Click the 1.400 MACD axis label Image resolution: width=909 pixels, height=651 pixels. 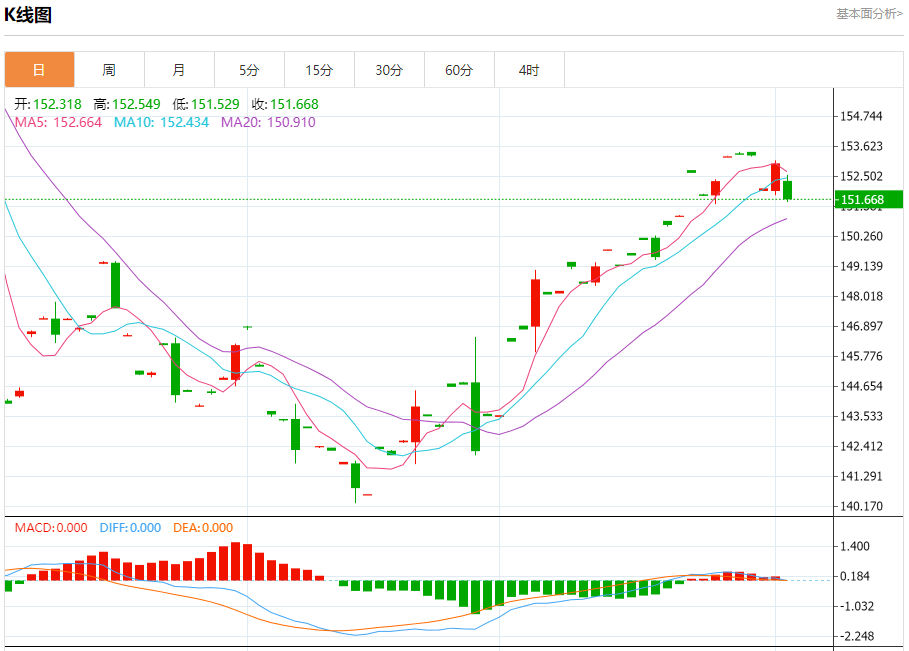[855, 546]
